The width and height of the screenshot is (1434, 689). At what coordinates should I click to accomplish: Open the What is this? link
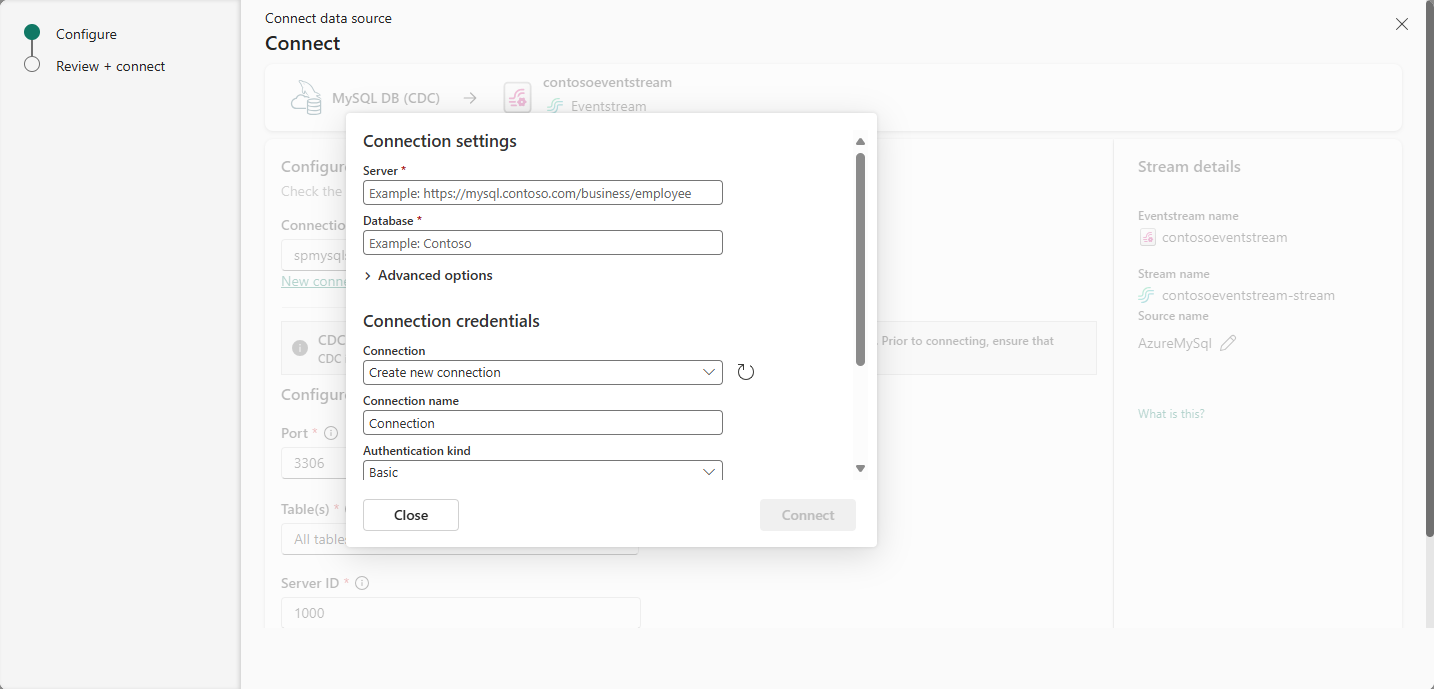[1171, 414]
